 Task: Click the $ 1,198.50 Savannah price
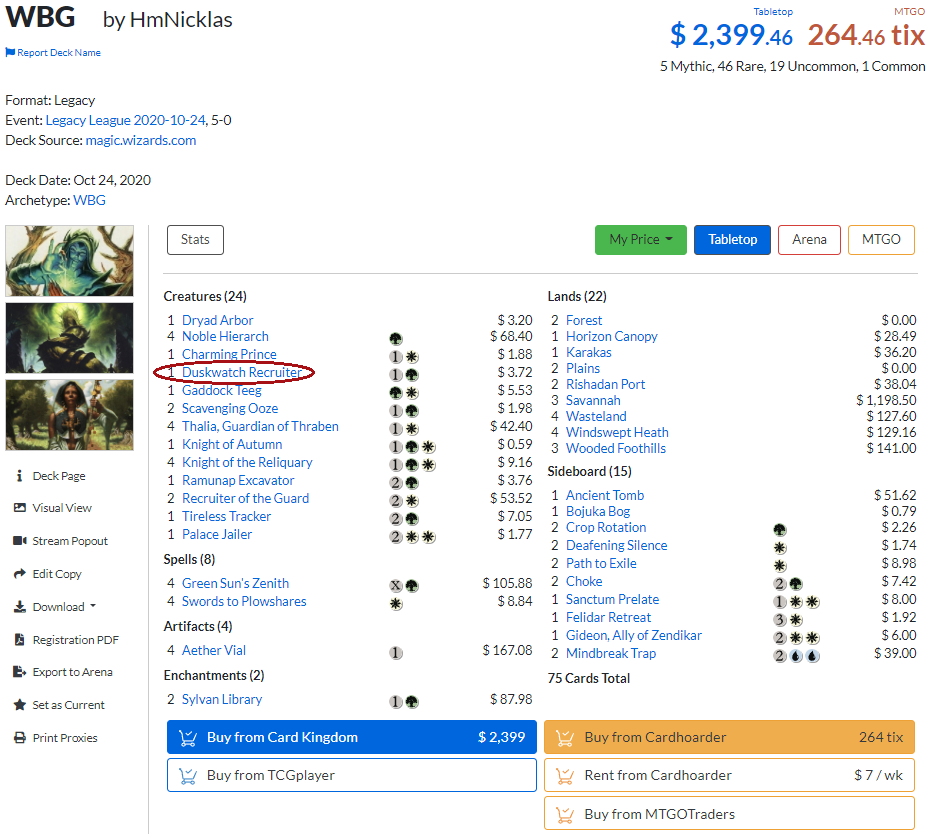pyautogui.click(x=886, y=400)
